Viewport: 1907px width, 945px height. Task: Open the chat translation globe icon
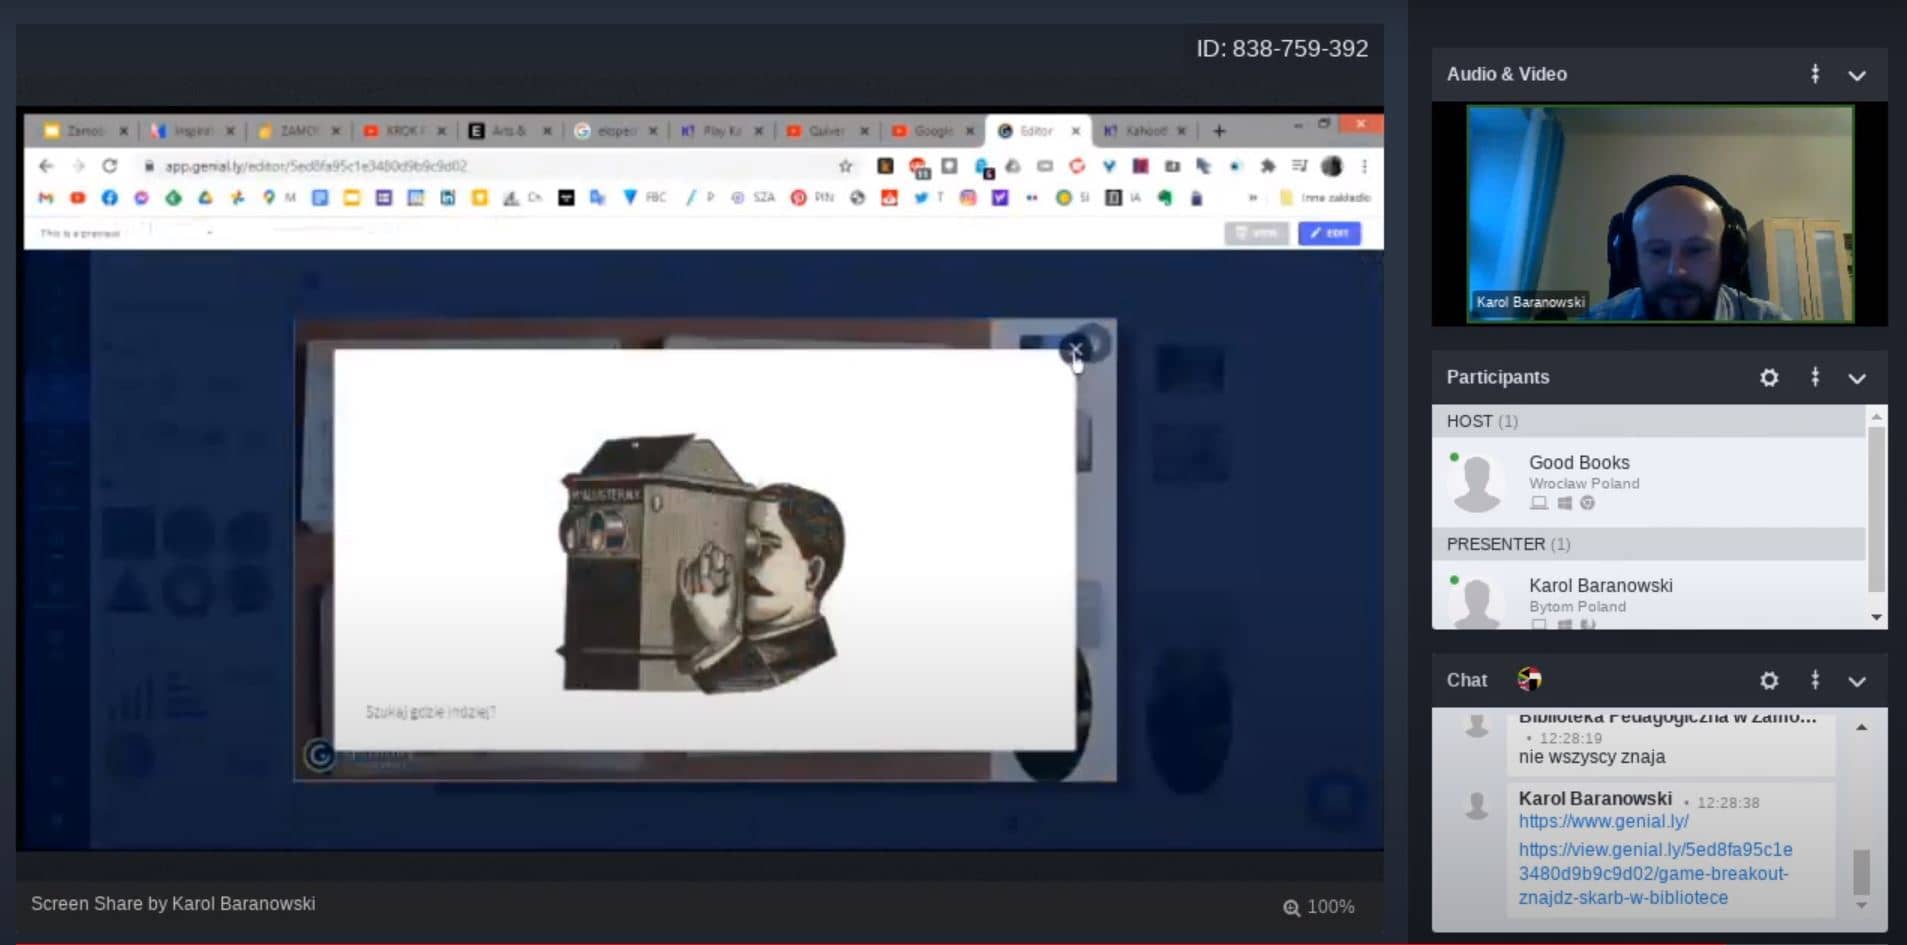(1529, 680)
